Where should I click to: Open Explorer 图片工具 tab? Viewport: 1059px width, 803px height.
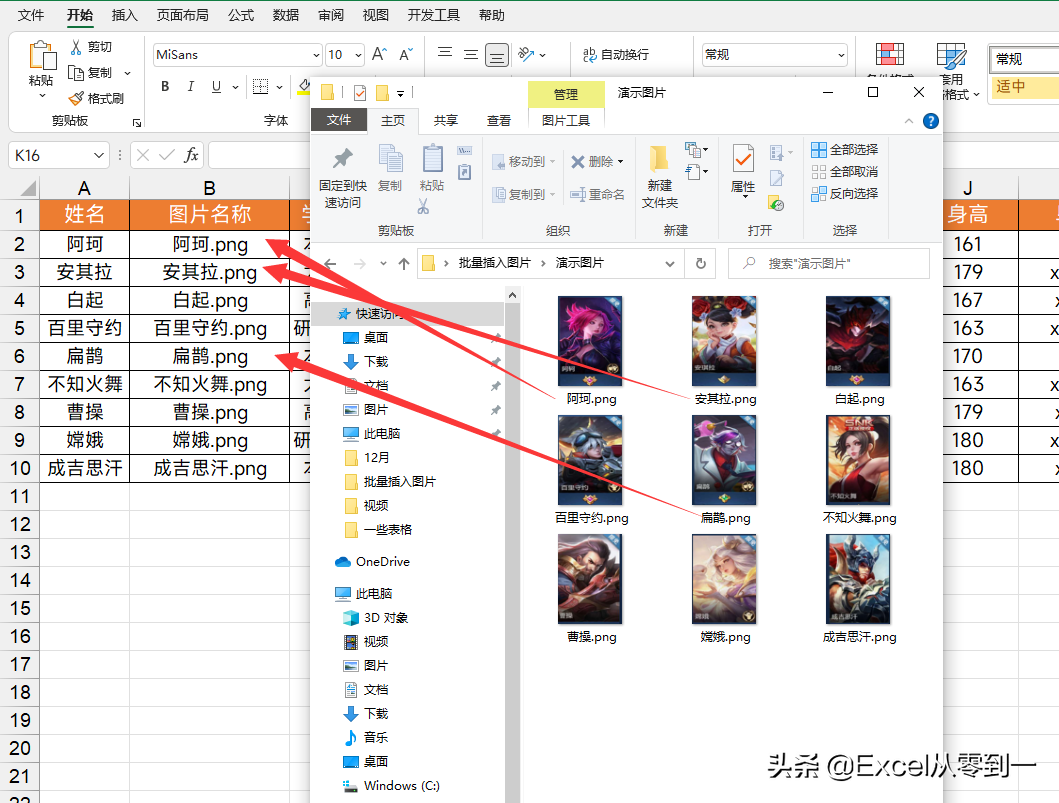click(x=566, y=120)
